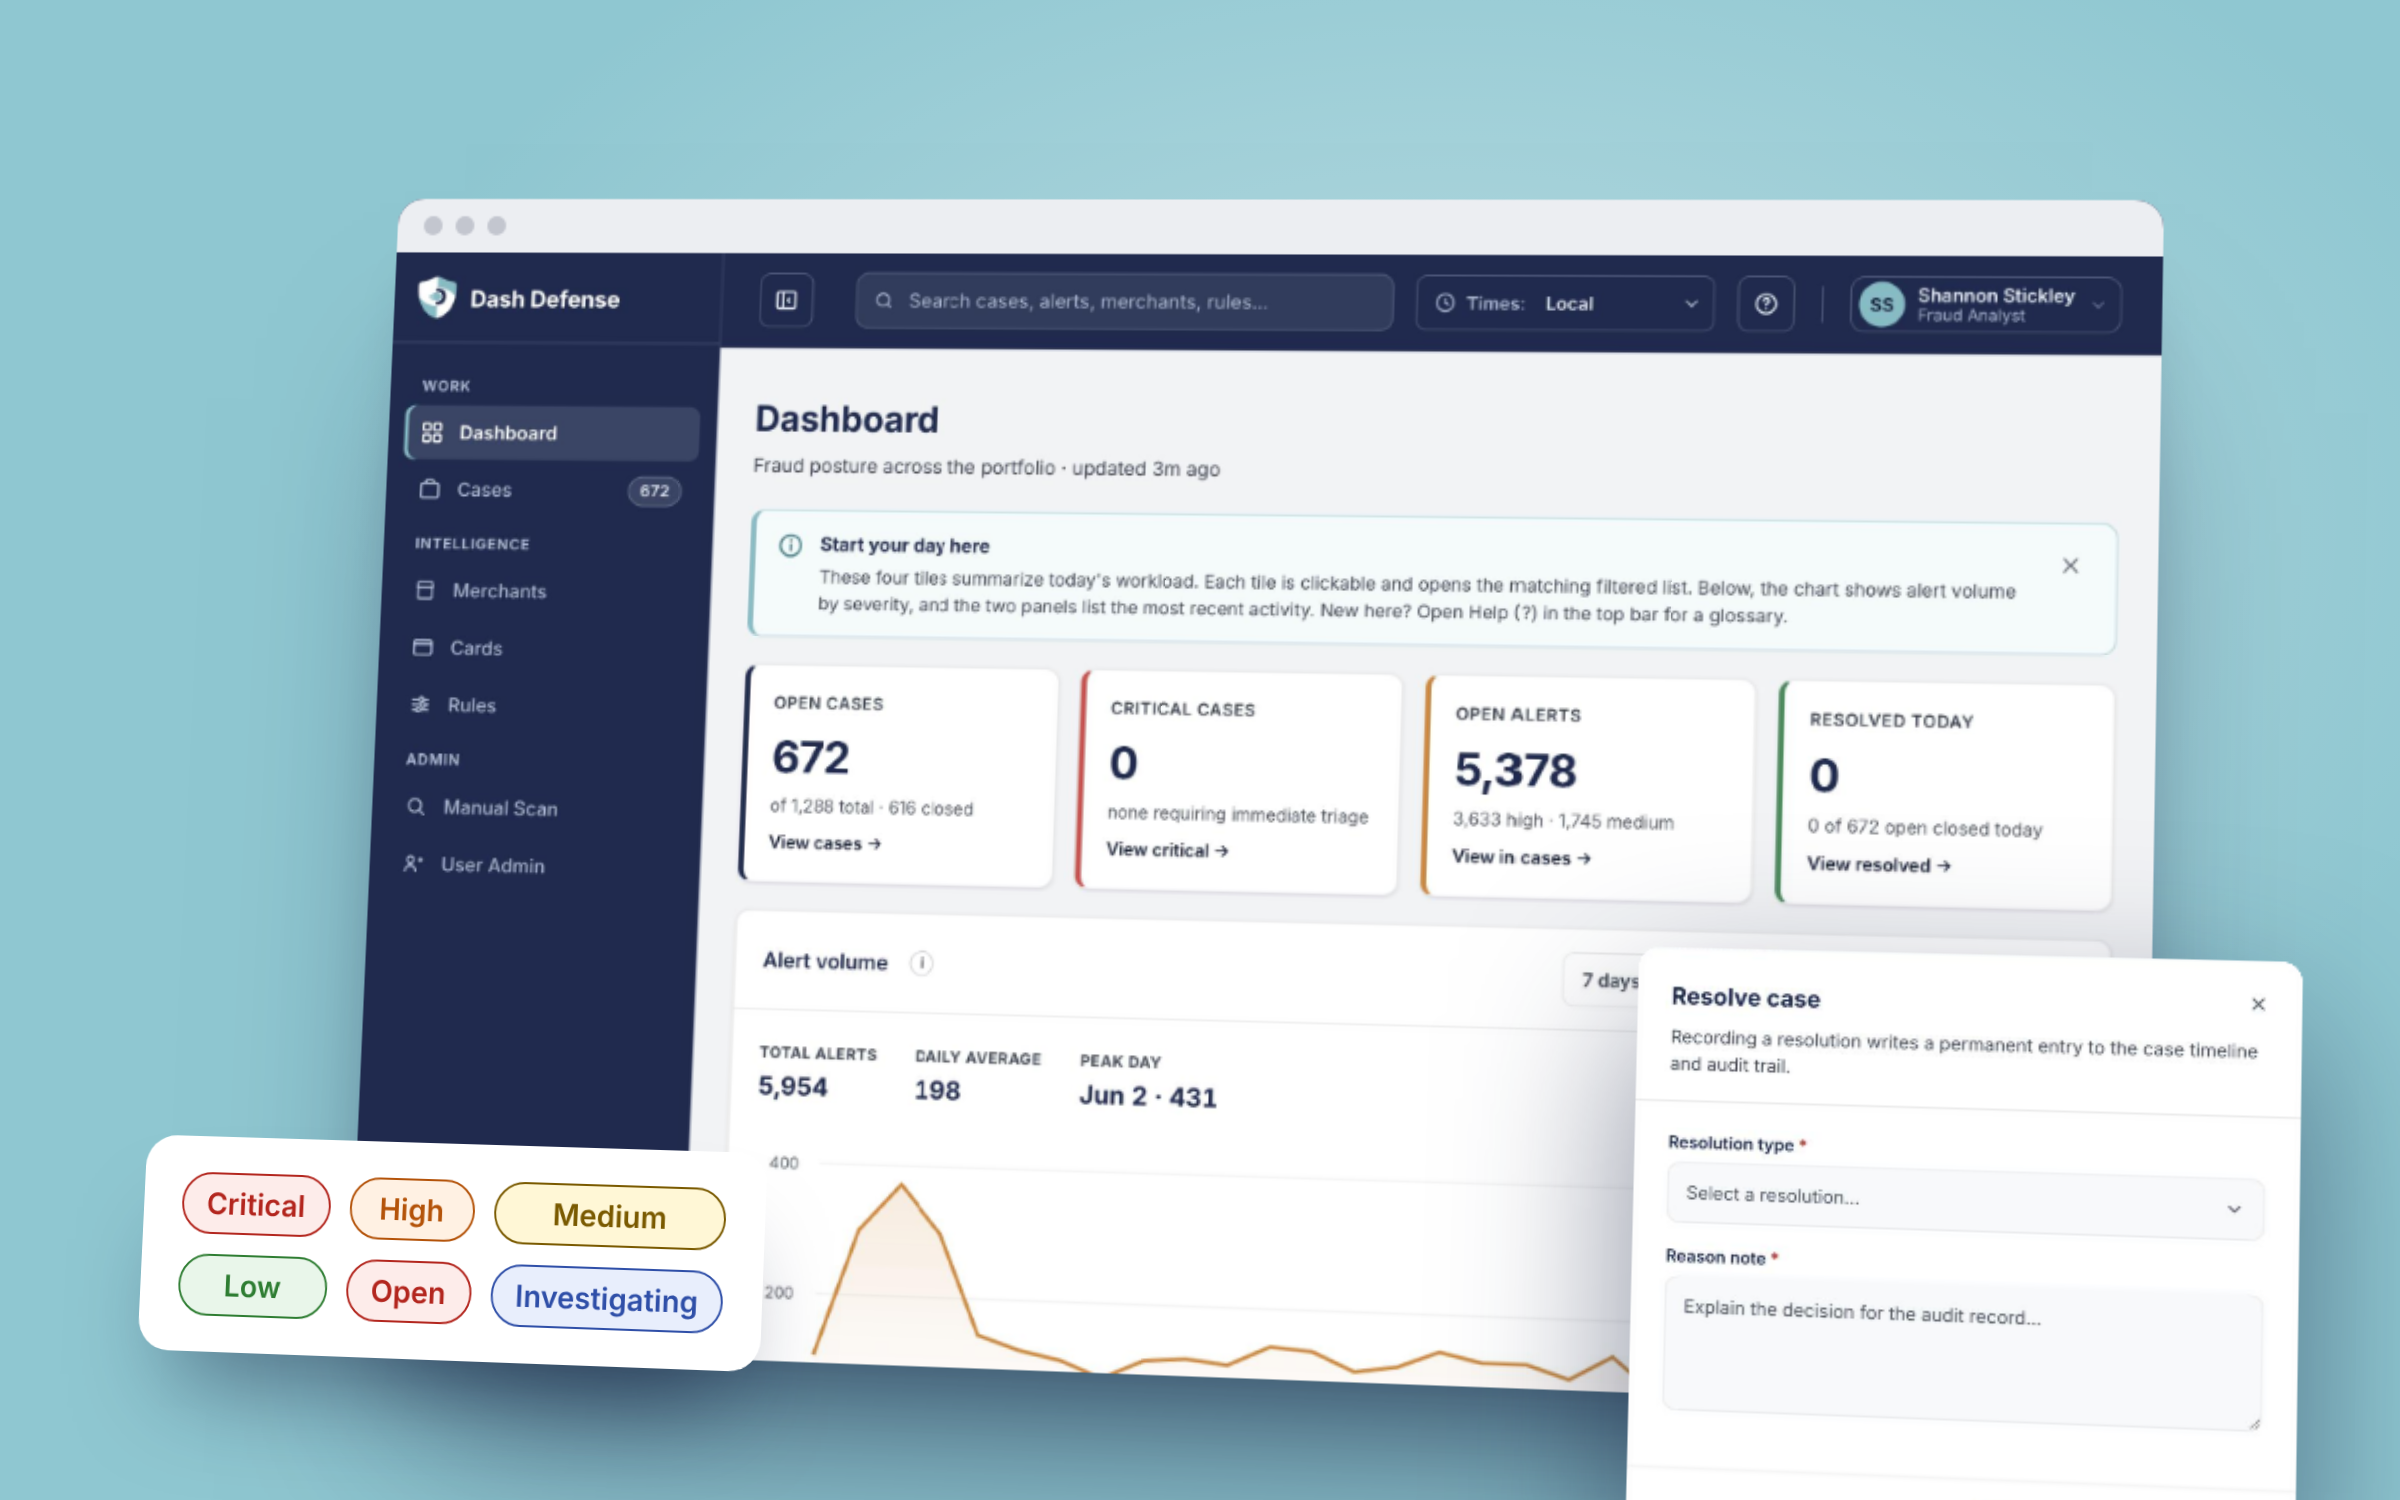Click the search cases, alerts, merchants field

coord(1124,302)
